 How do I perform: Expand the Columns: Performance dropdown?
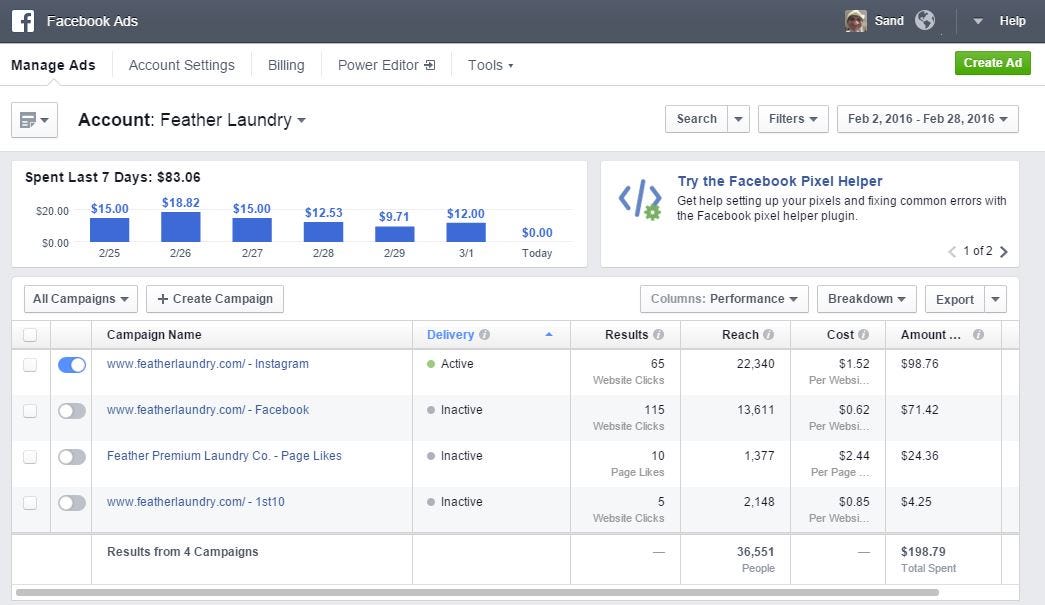pos(724,299)
